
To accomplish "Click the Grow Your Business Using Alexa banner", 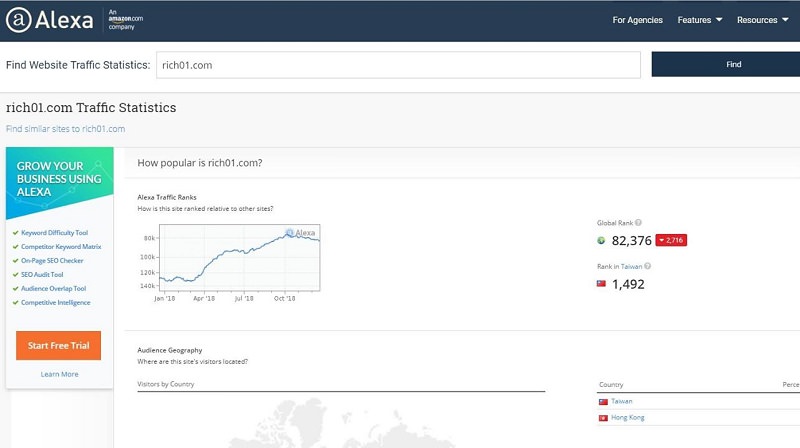I will point(60,183).
